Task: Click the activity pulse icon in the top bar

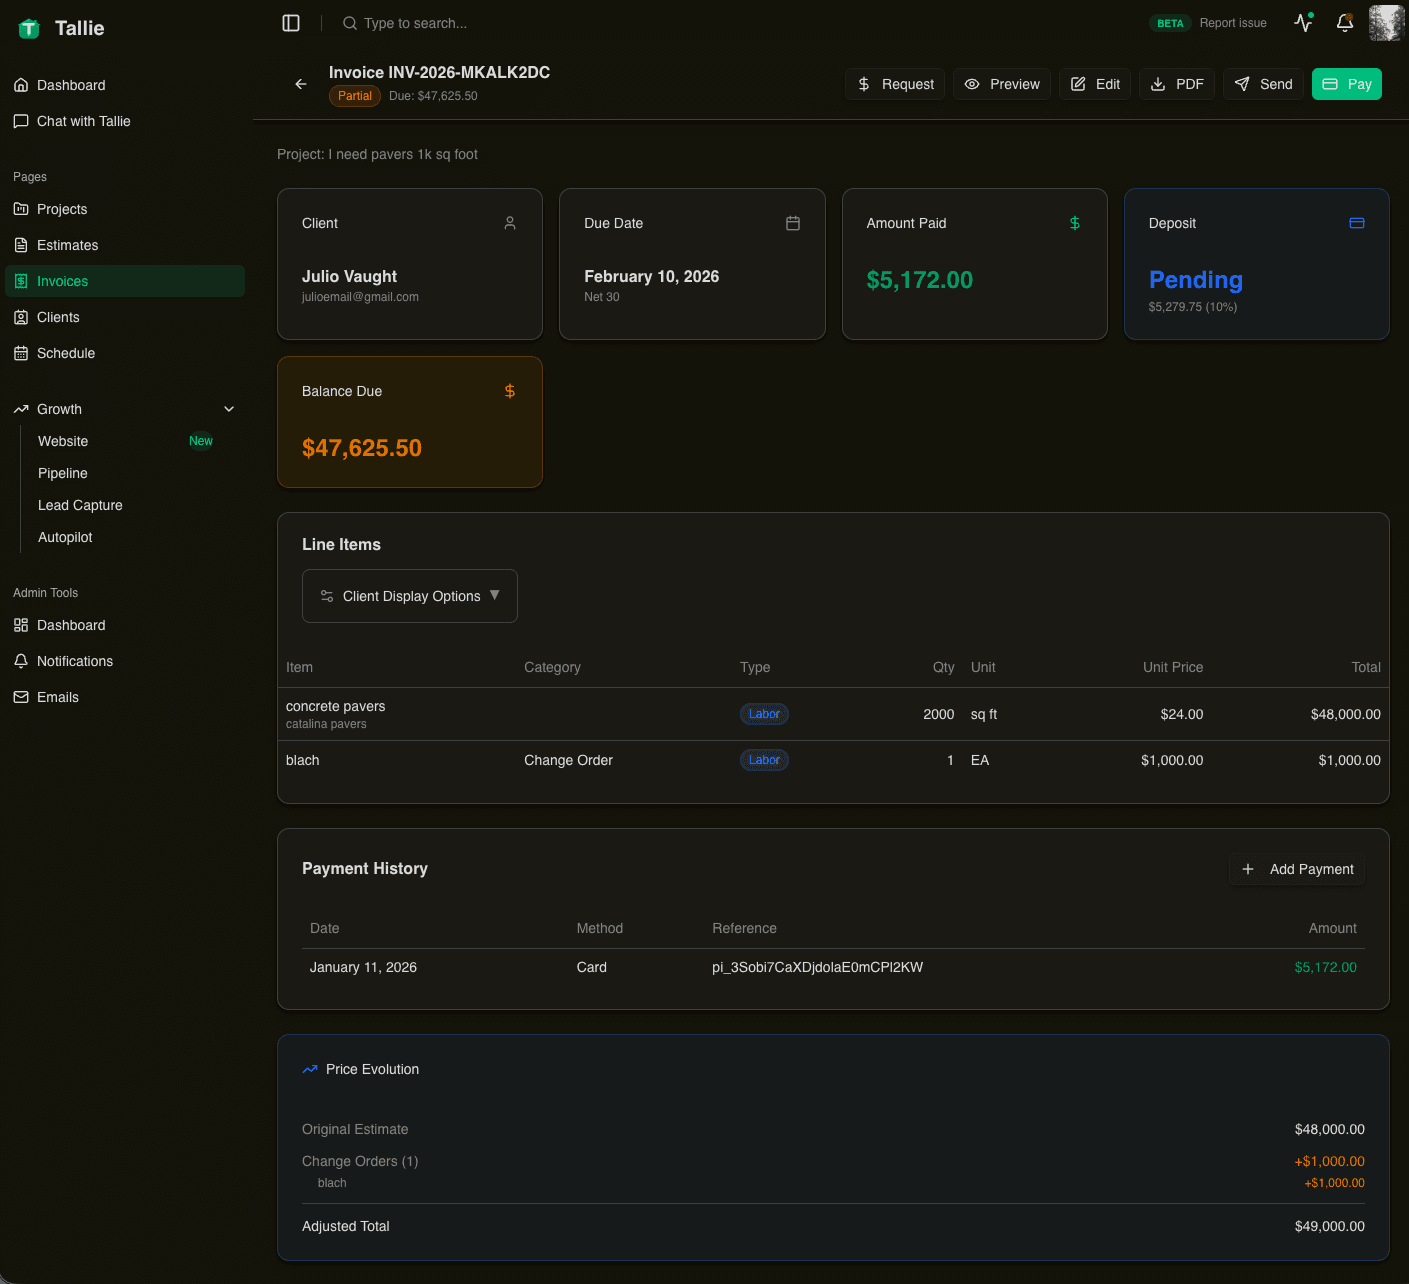Action: (1303, 21)
